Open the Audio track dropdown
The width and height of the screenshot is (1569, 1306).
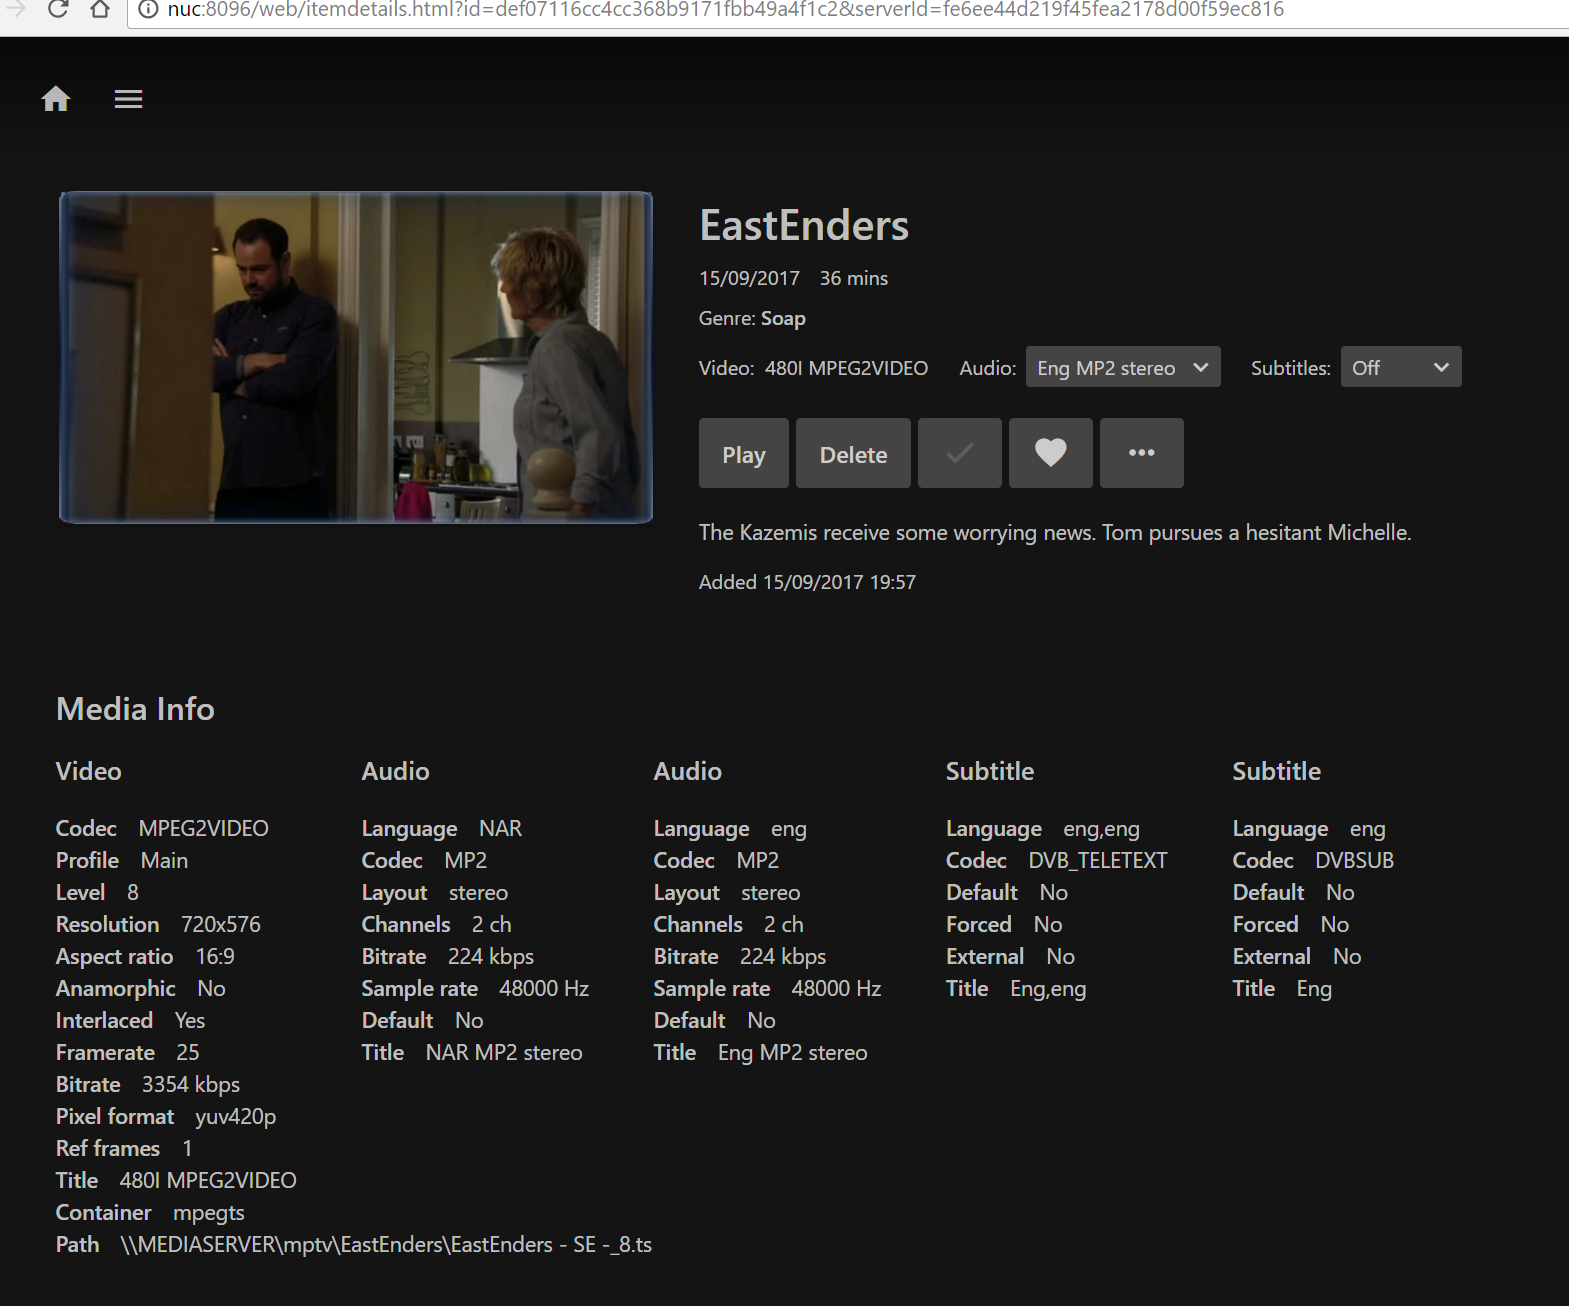(x=1123, y=367)
